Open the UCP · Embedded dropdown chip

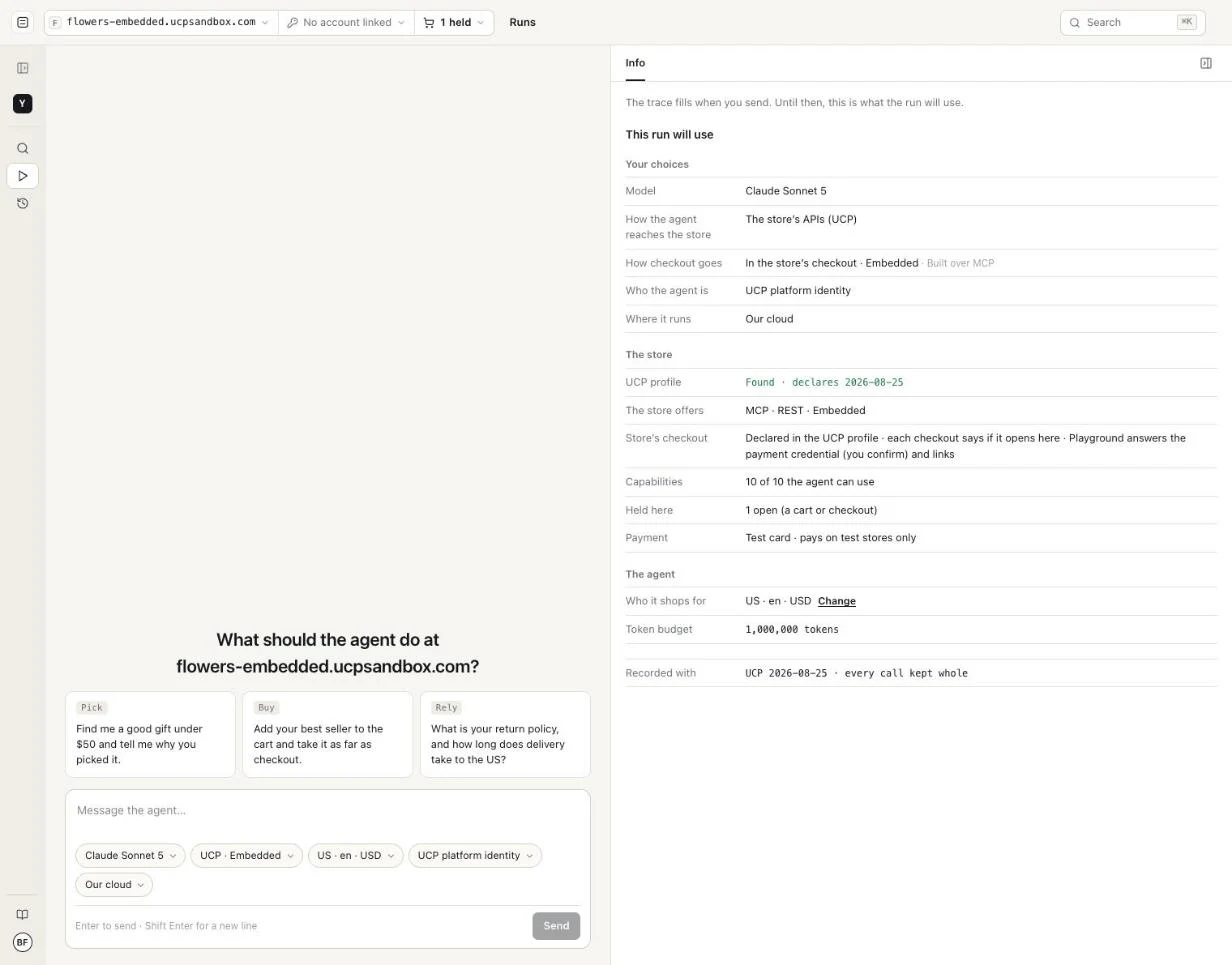[246, 855]
